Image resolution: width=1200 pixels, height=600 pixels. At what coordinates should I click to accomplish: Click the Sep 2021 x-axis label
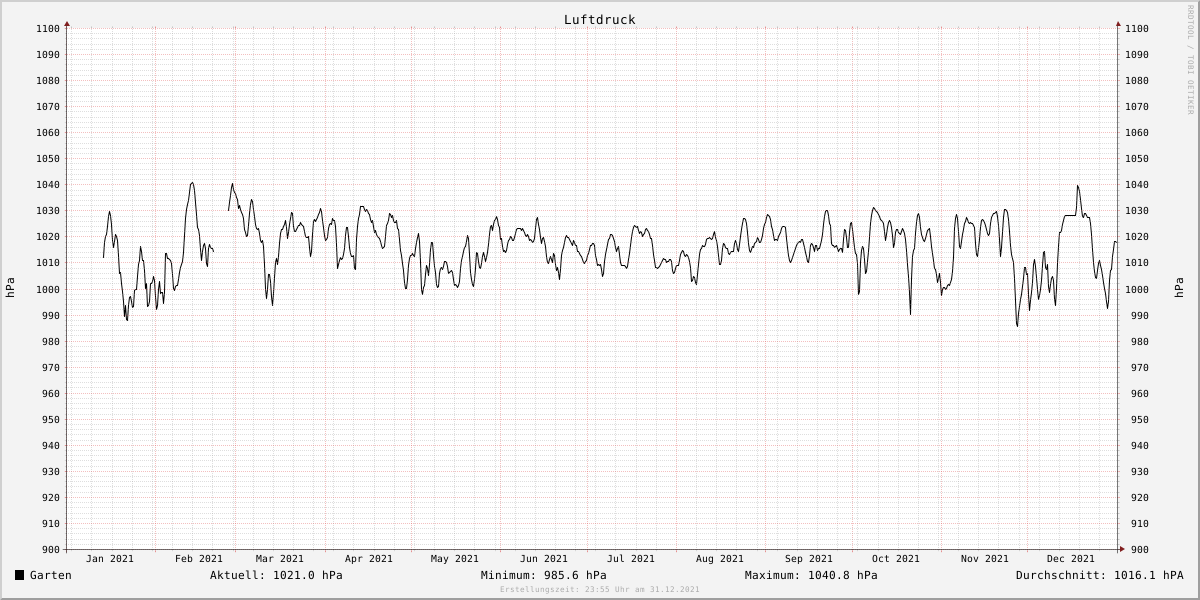[809, 559]
